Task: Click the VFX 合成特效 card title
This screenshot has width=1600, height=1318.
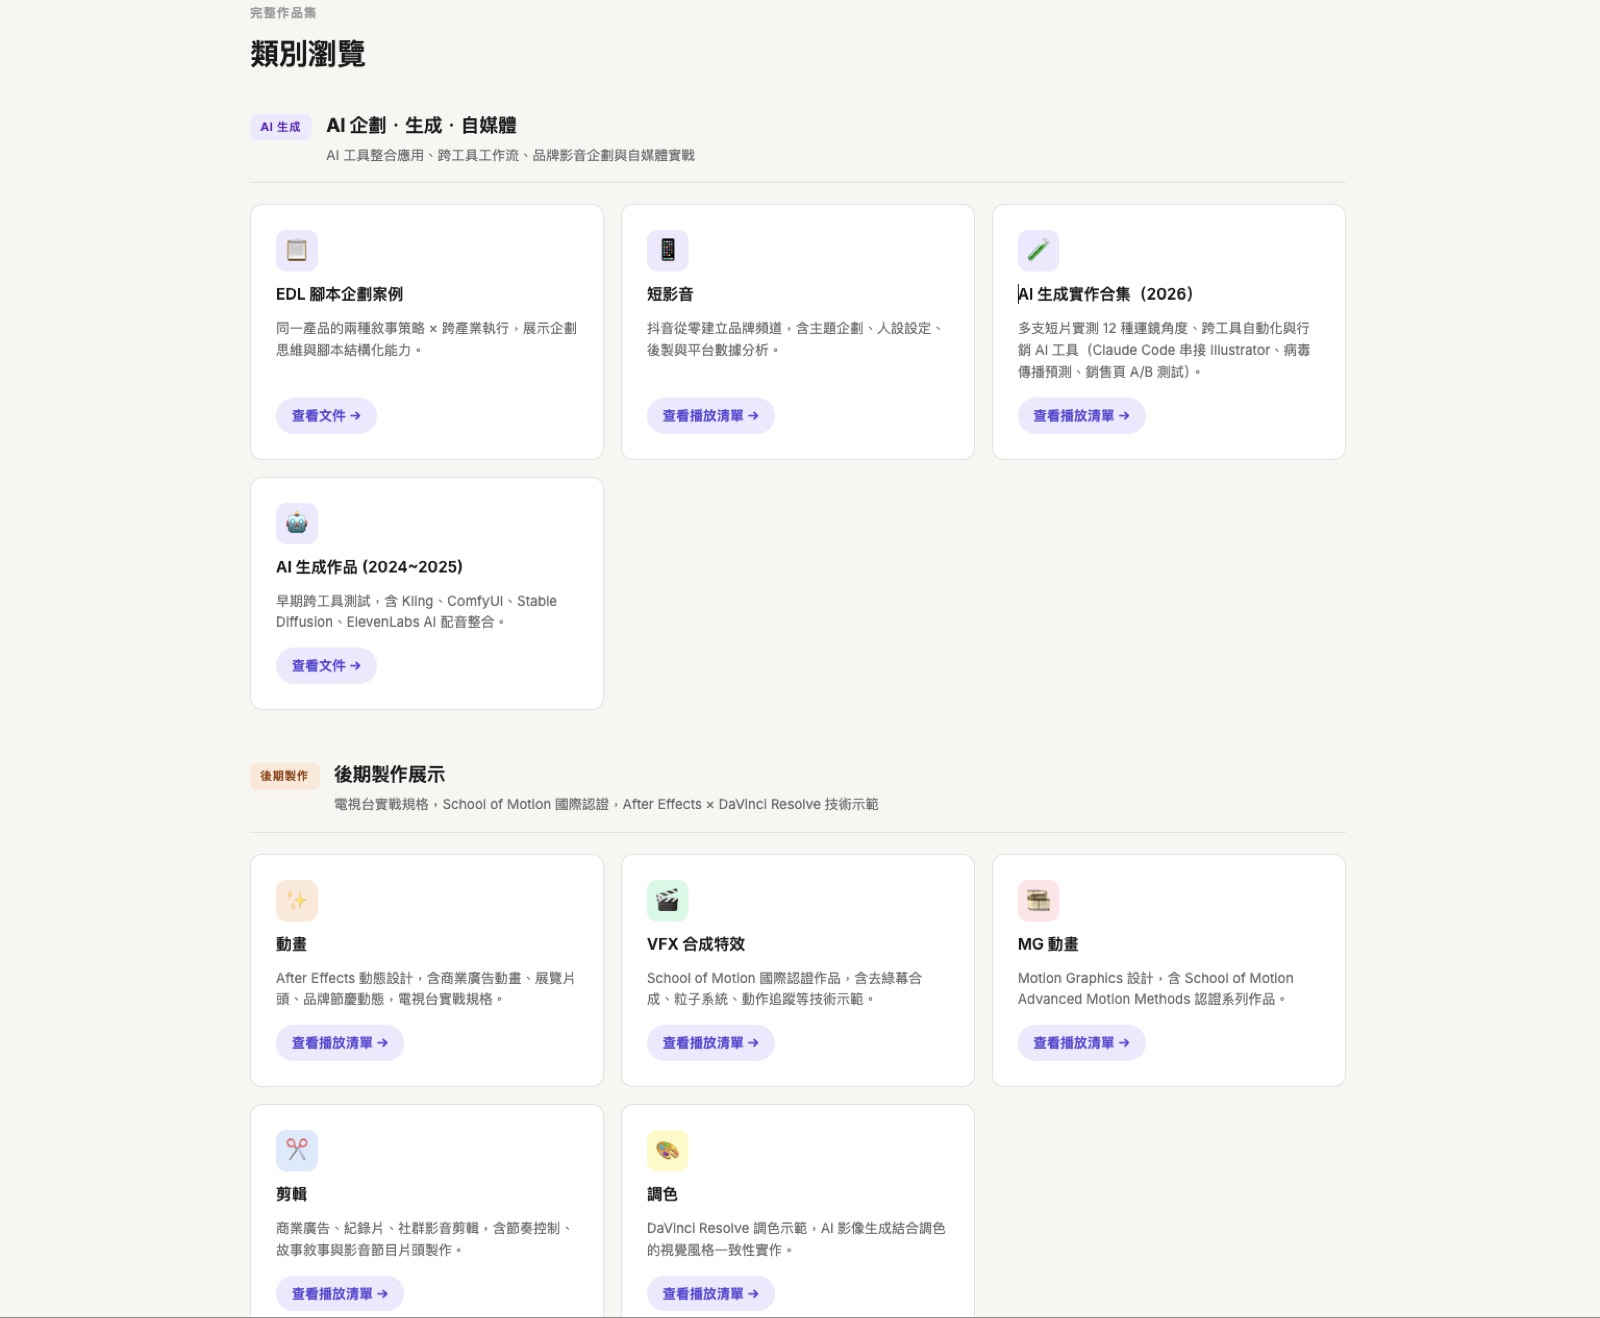Action: 696,944
